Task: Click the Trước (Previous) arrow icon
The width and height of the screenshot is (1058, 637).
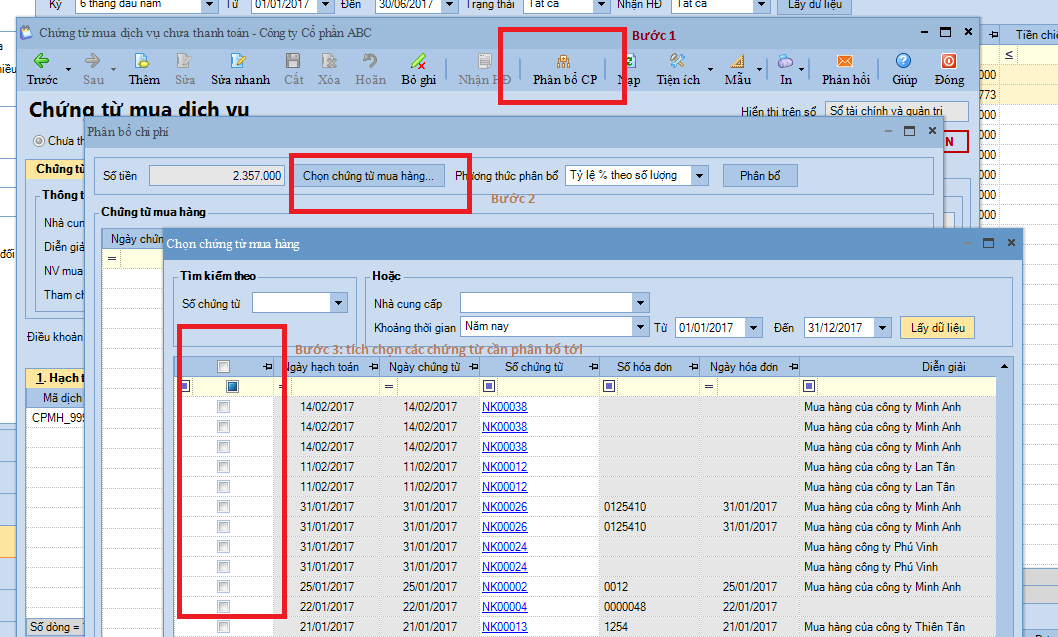Action: point(42,62)
